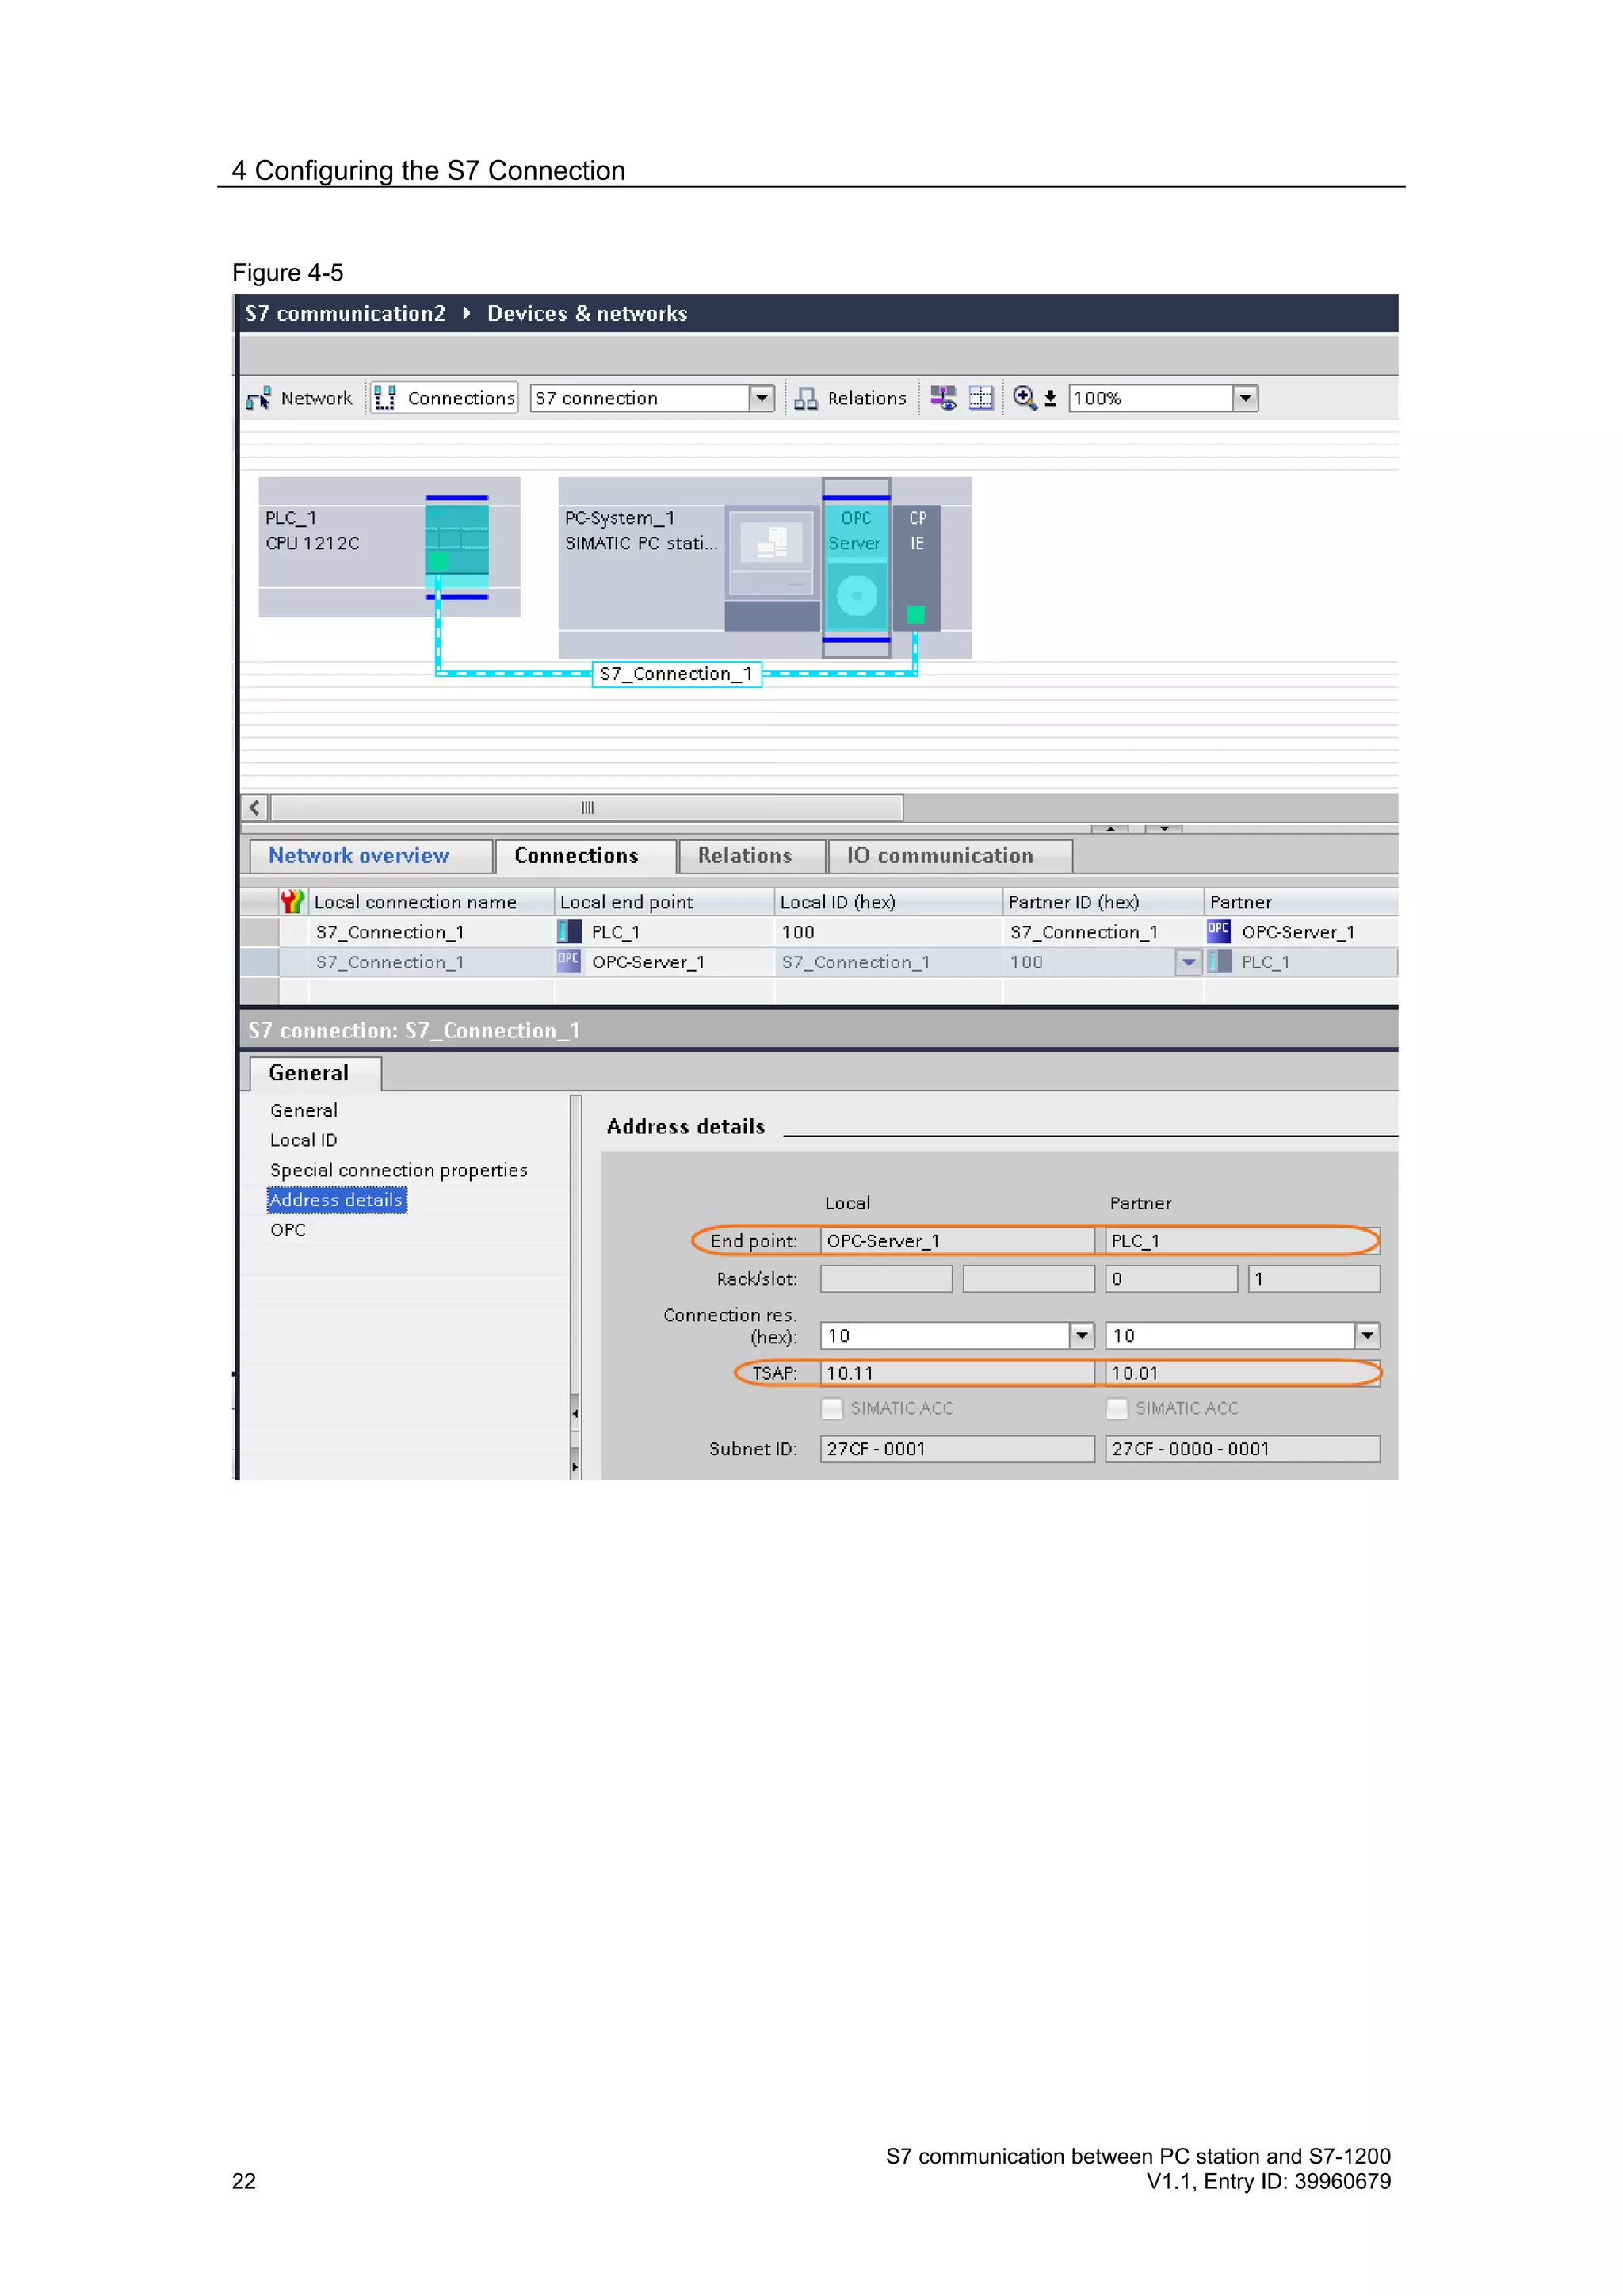Click the PC-System_1 device name label
The height and width of the screenshot is (2296, 1623).
[619, 518]
